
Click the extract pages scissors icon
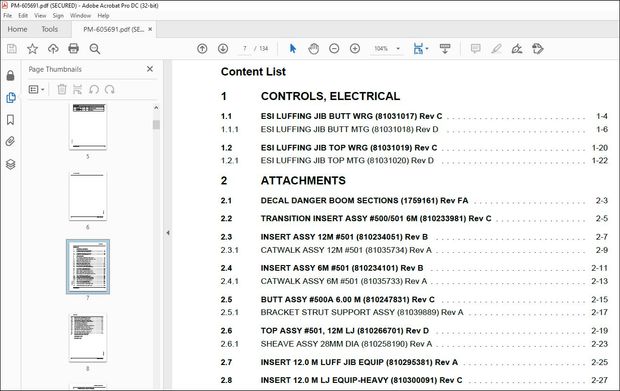point(78,89)
